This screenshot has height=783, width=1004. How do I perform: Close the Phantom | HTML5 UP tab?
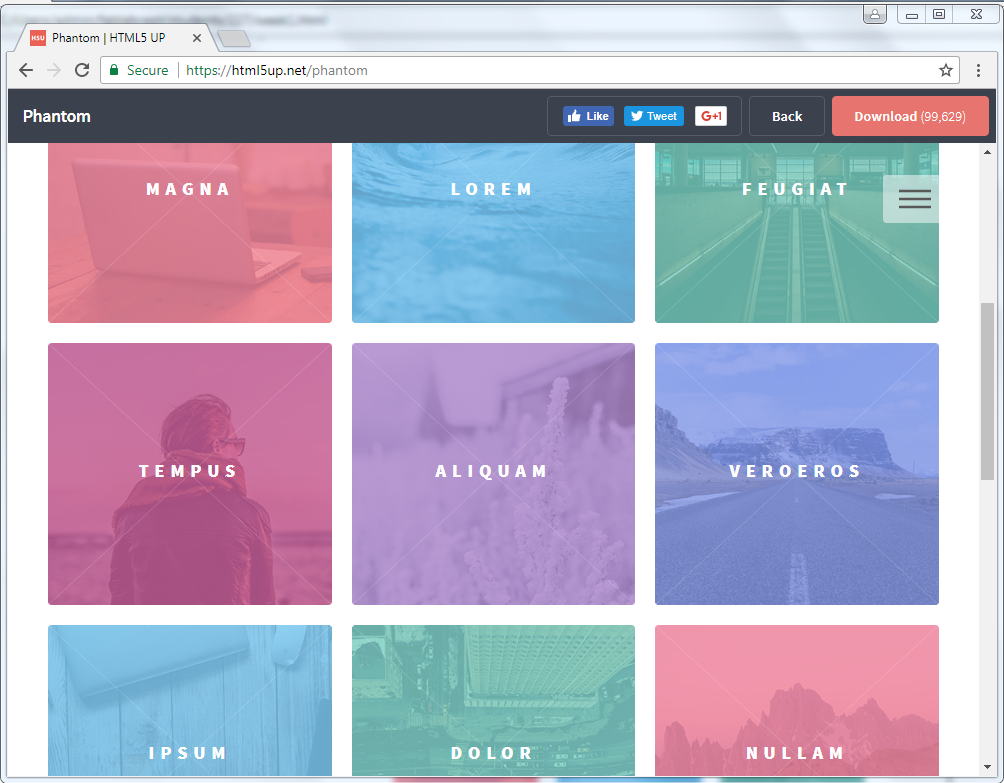(x=197, y=38)
